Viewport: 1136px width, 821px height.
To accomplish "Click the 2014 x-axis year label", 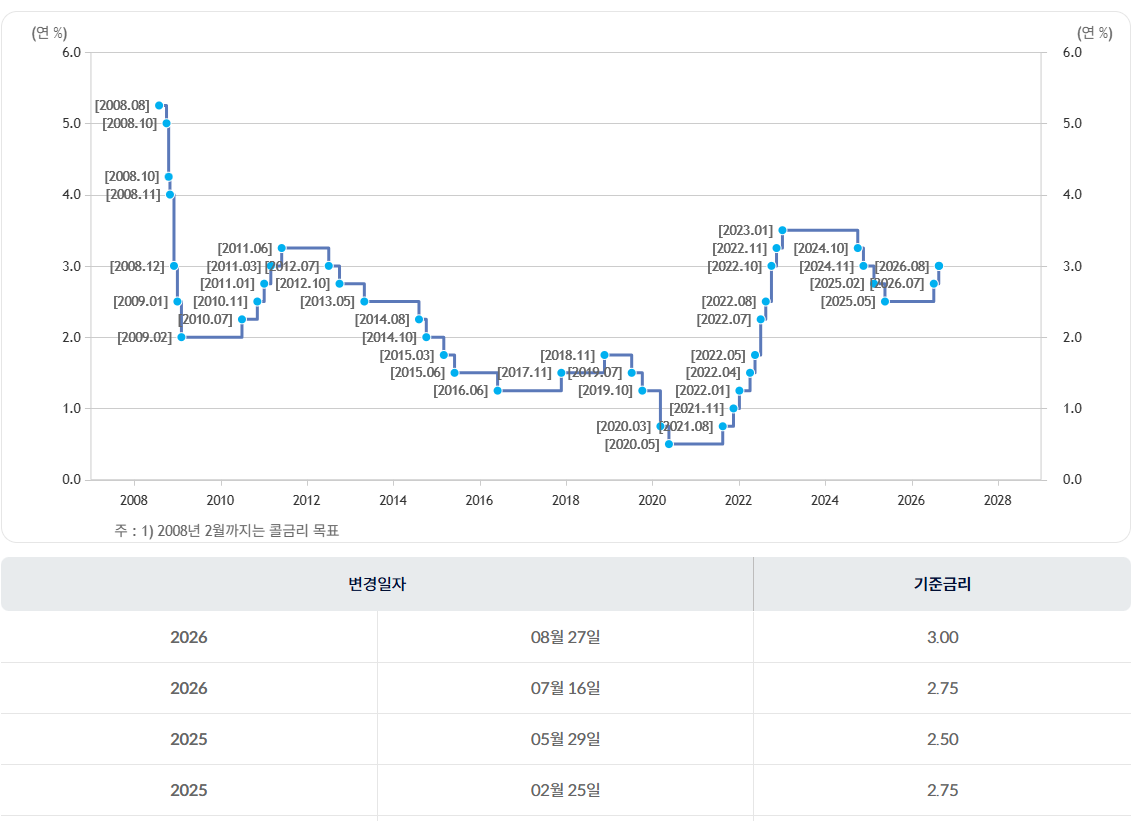I will click(393, 500).
